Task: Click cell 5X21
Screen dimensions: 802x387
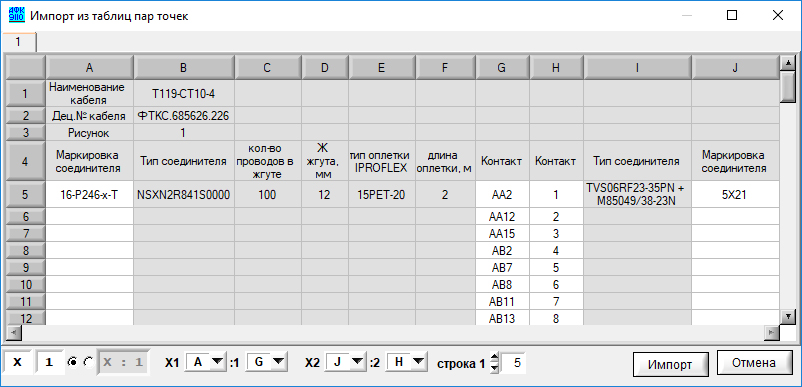Action: pos(735,194)
